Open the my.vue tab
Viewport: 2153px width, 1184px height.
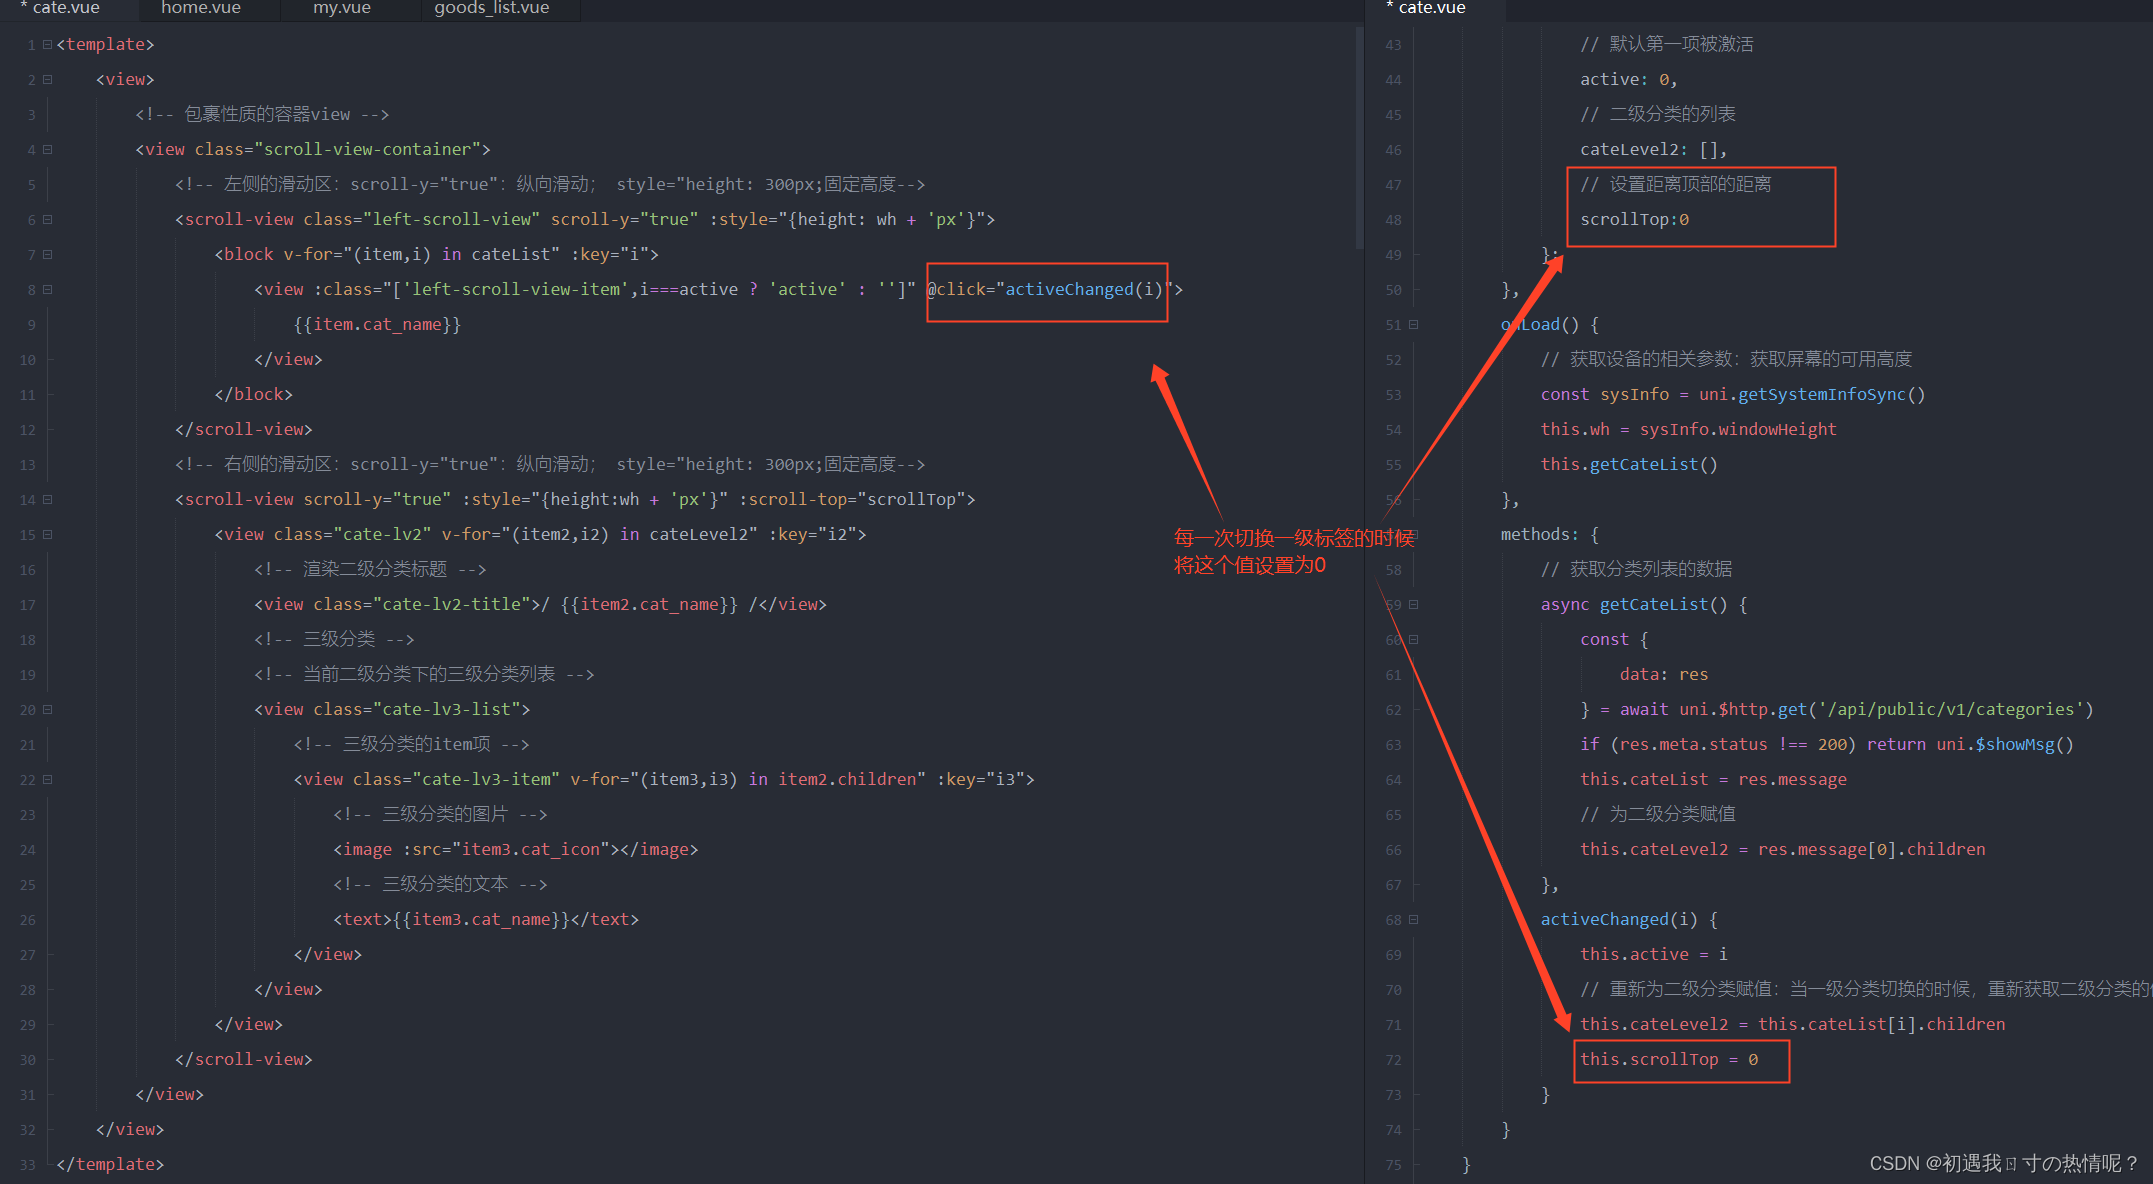point(342,8)
